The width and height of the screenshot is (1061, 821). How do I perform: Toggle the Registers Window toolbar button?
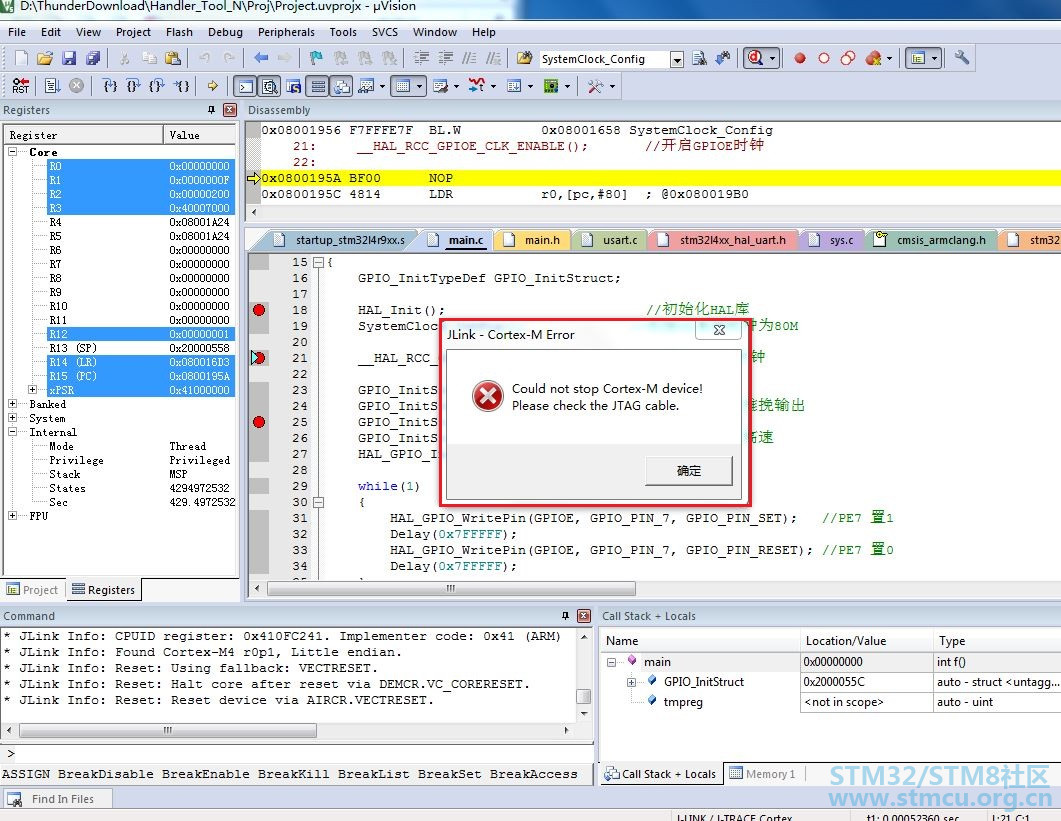[x=318, y=87]
